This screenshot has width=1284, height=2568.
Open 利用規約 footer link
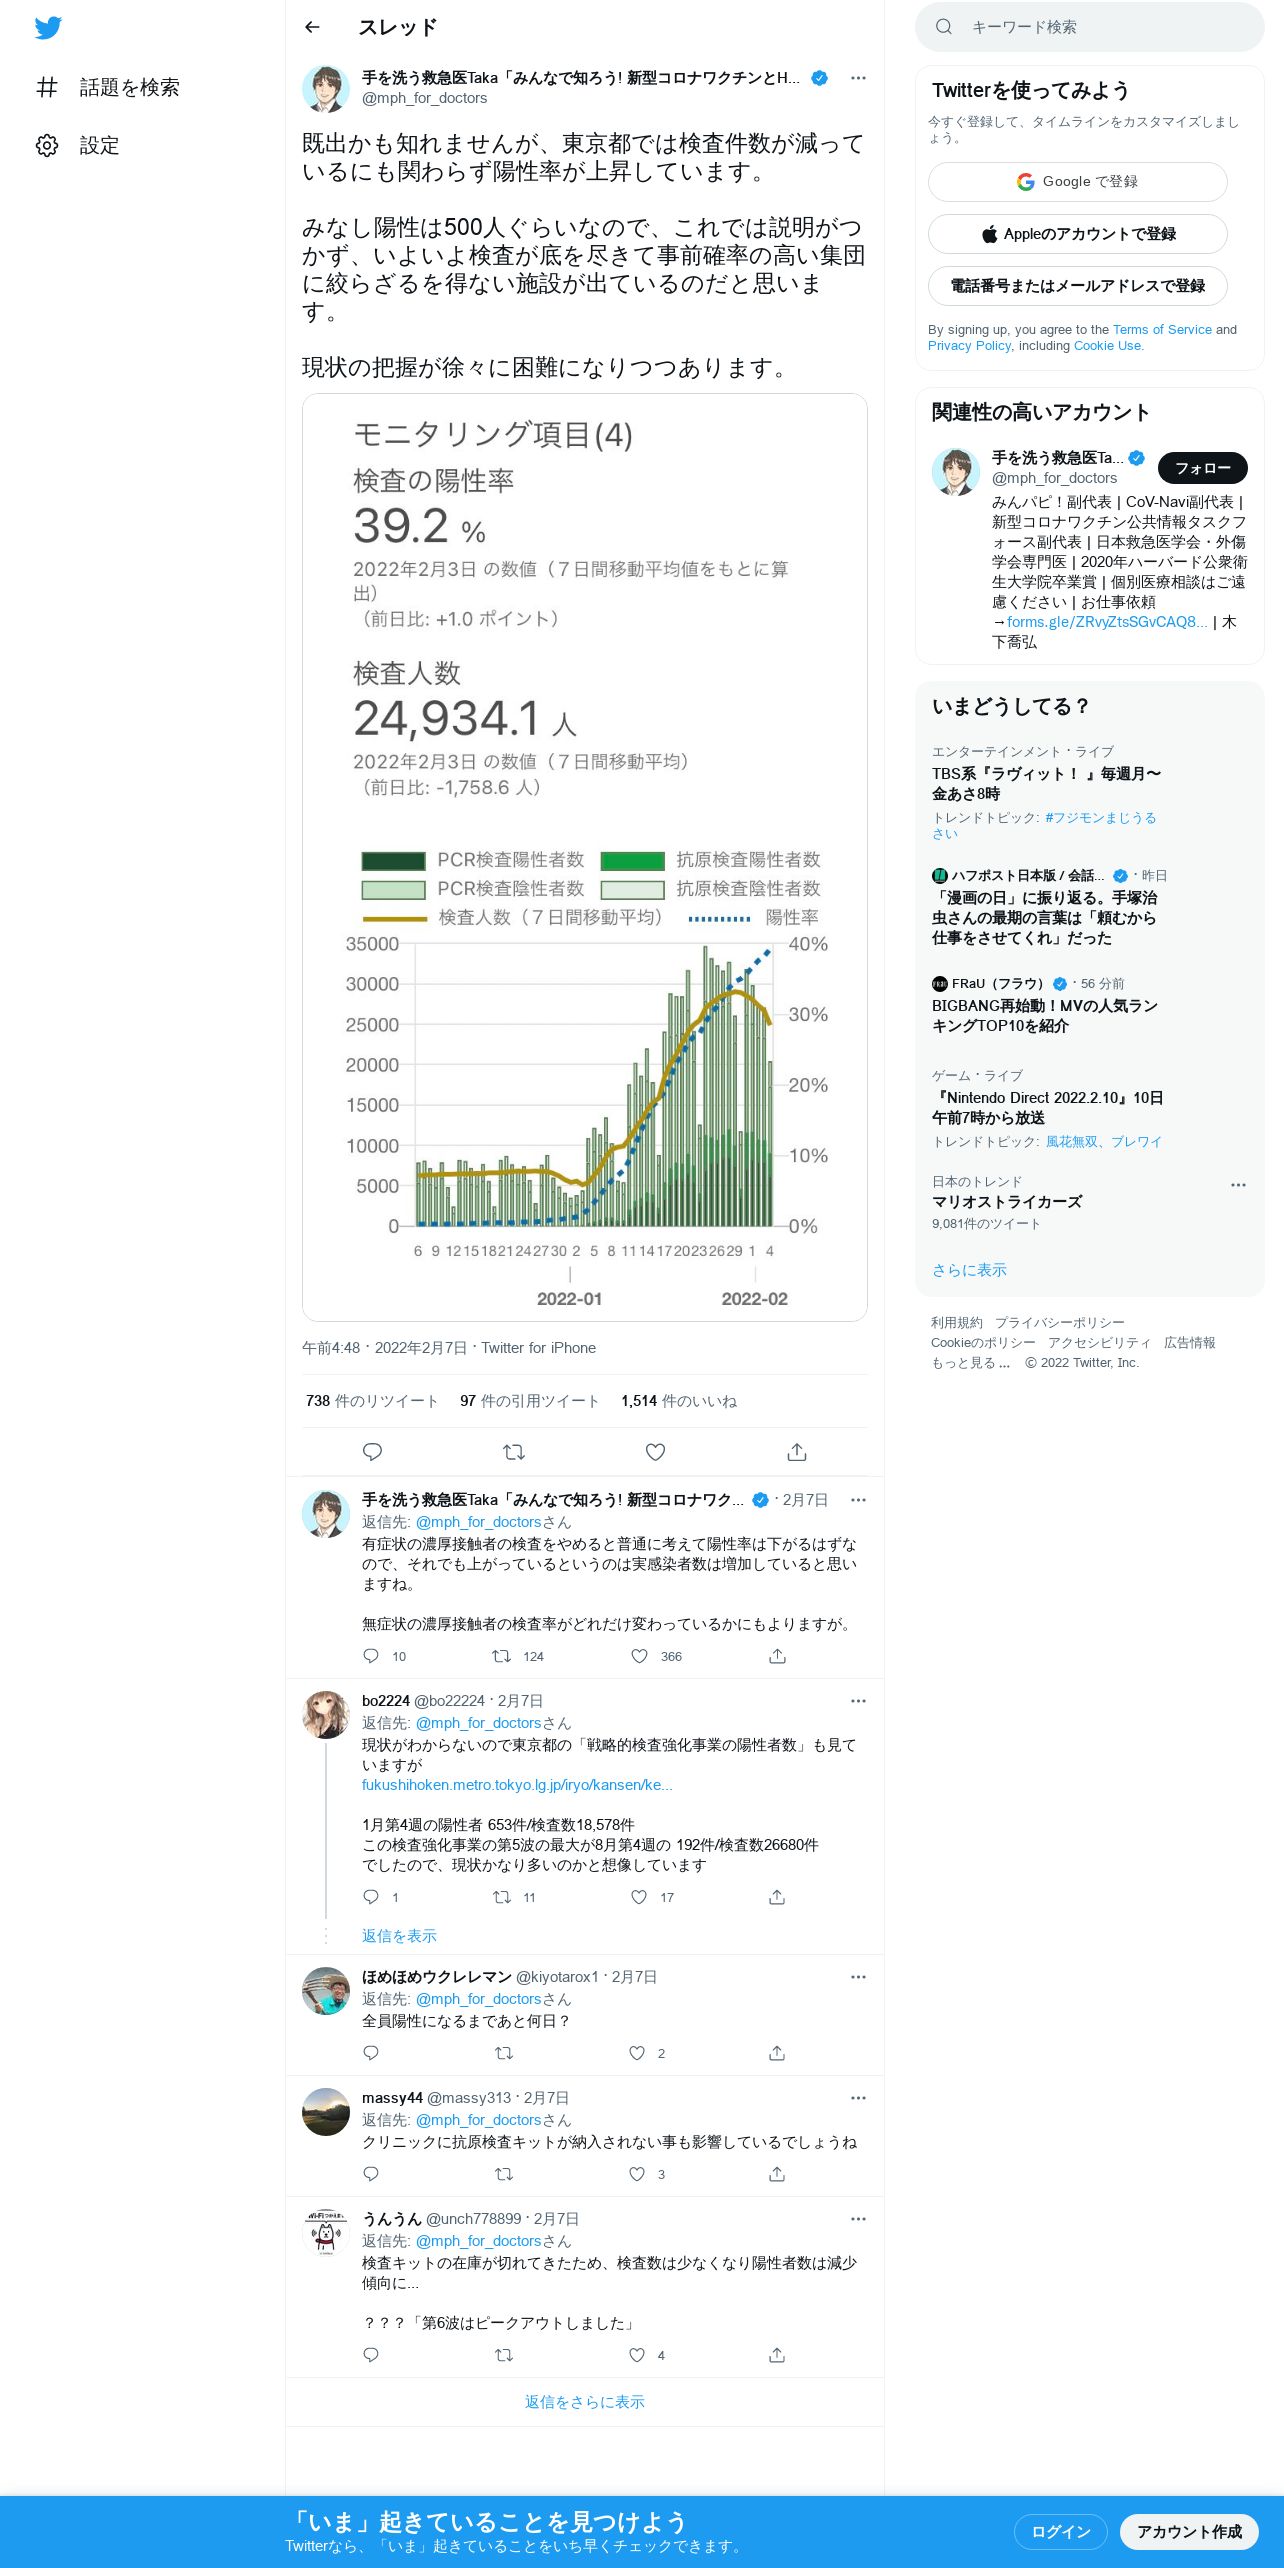coord(957,1323)
